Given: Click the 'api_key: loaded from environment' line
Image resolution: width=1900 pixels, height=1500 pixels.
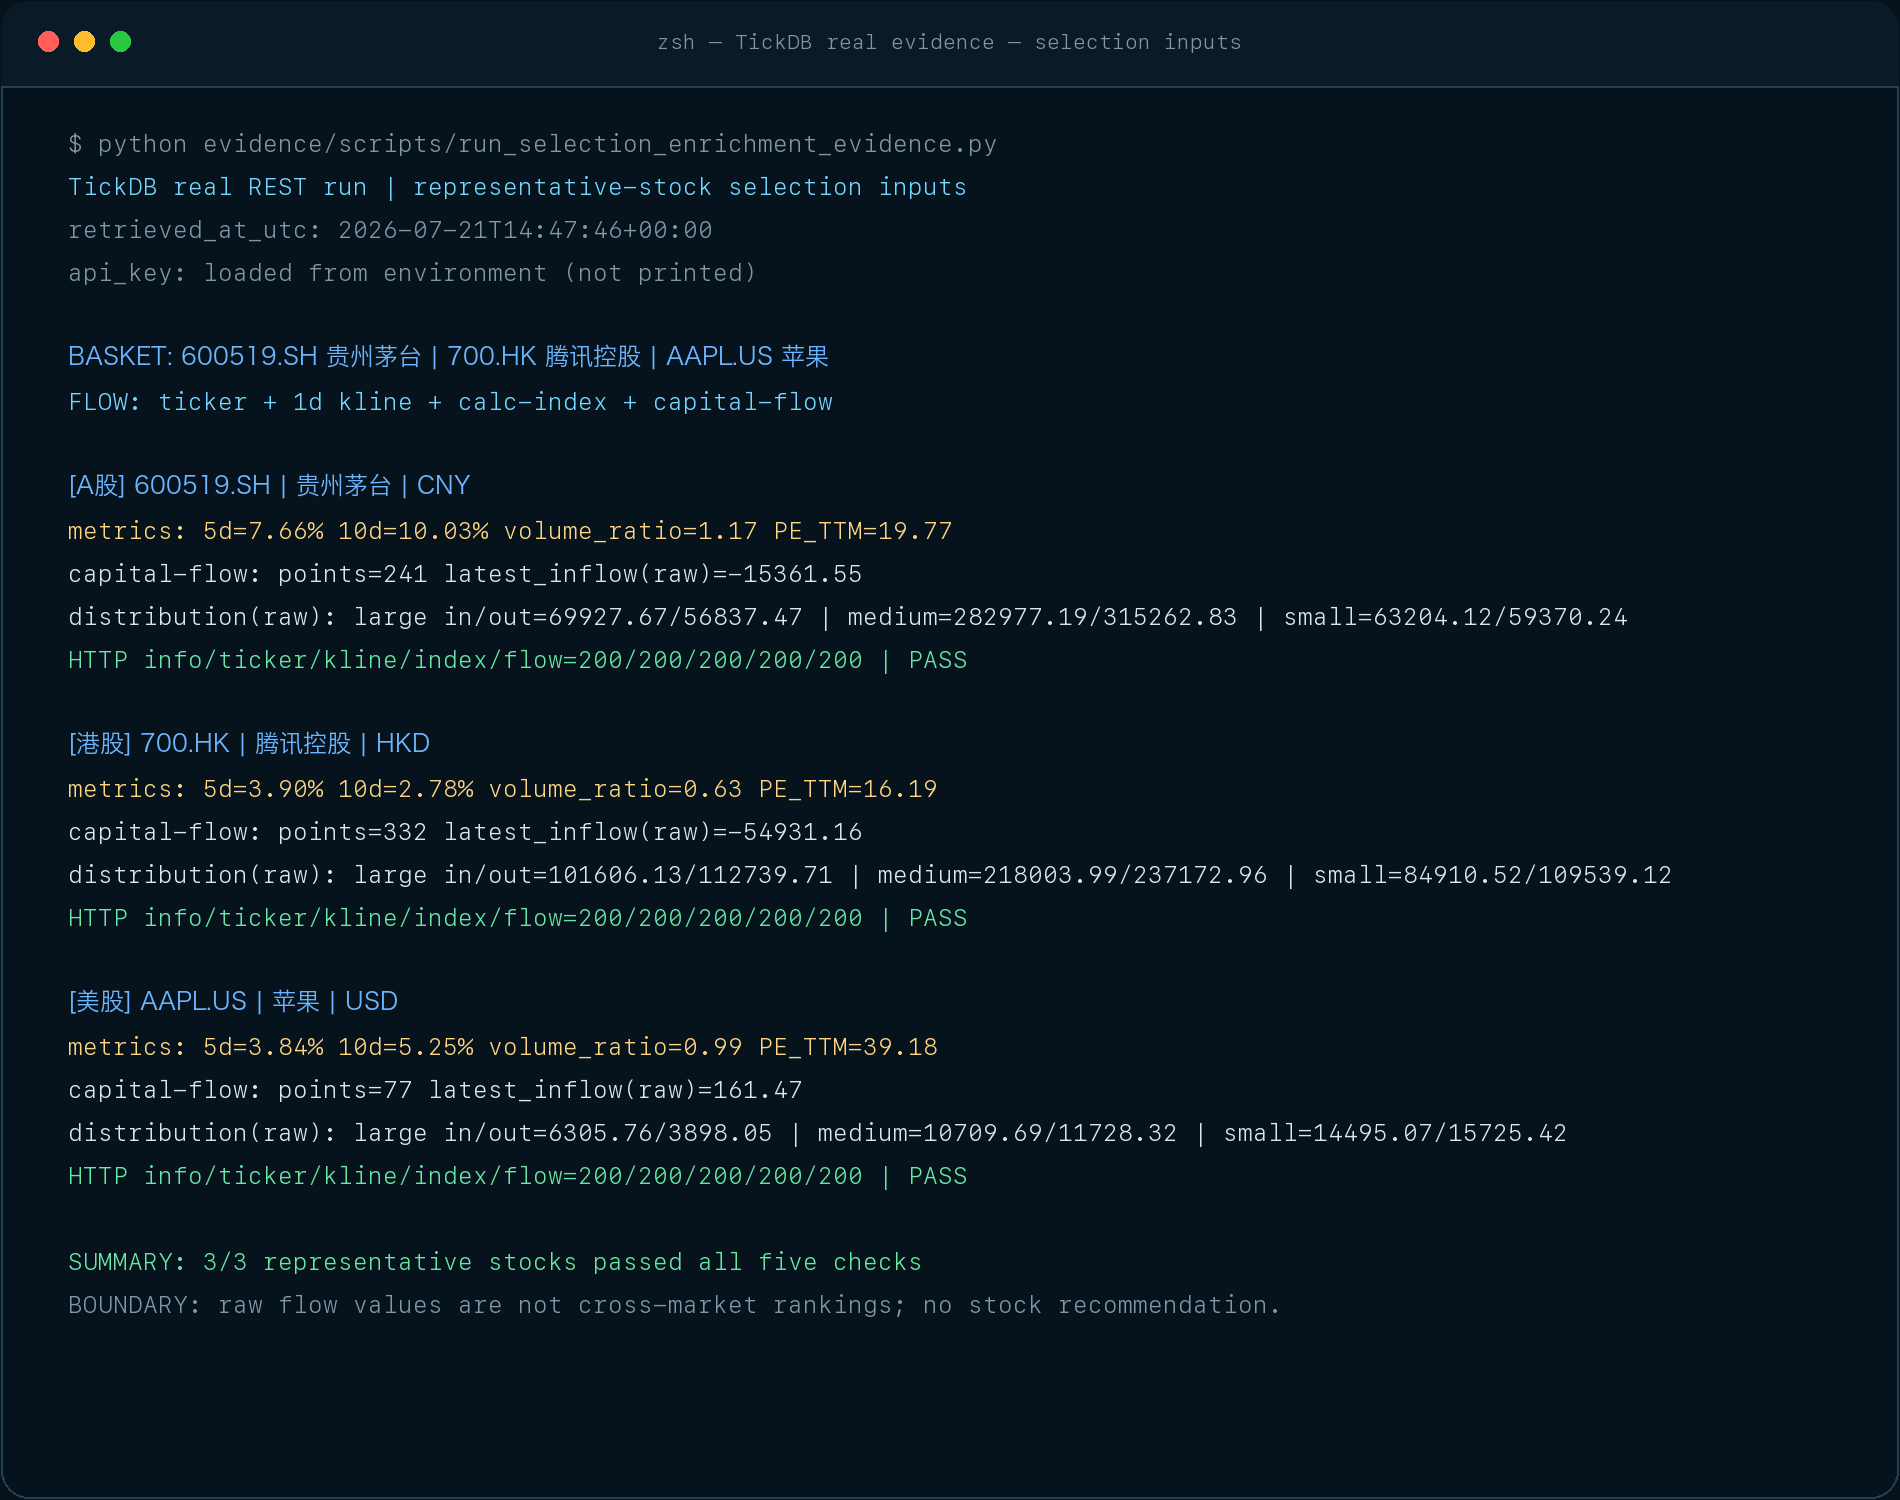Looking at the screenshot, I should click(x=412, y=273).
